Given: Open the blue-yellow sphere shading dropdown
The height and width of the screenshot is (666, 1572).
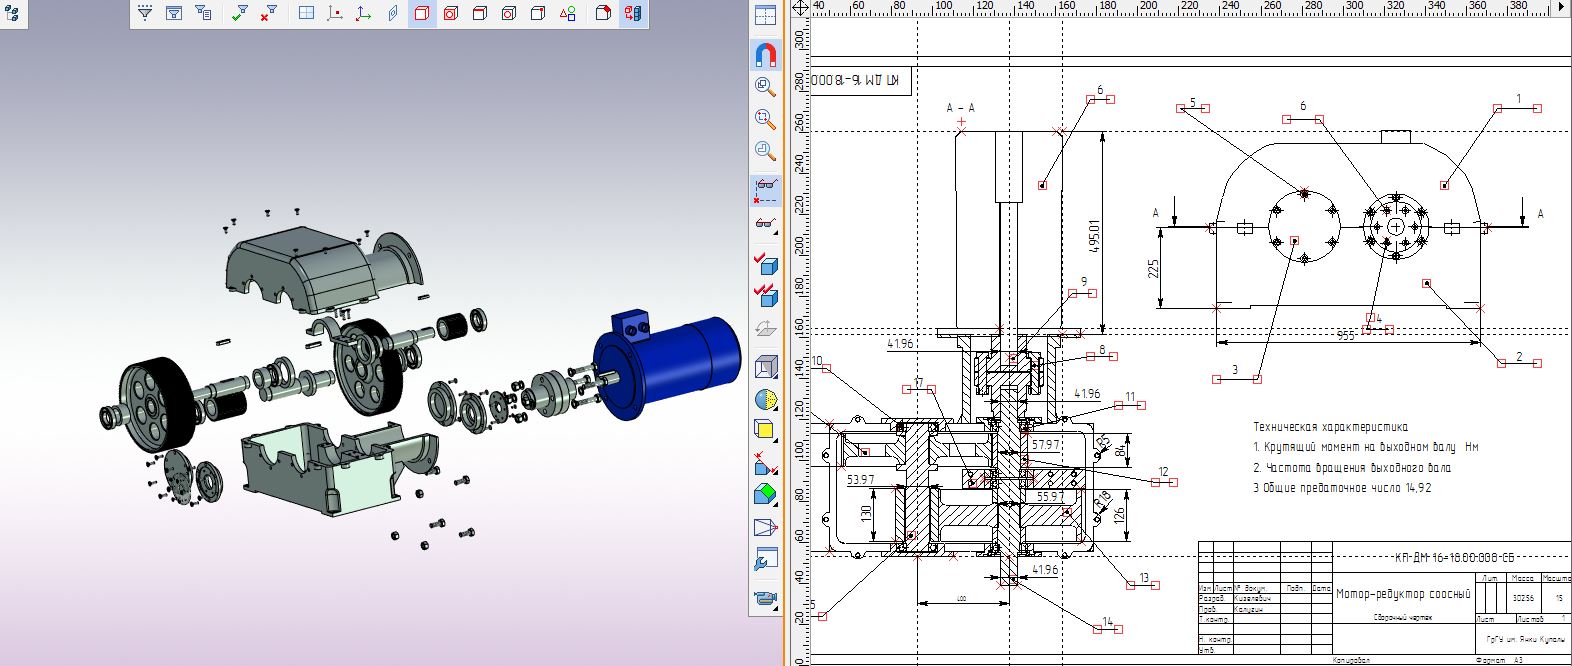Looking at the screenshot, I should [766, 400].
